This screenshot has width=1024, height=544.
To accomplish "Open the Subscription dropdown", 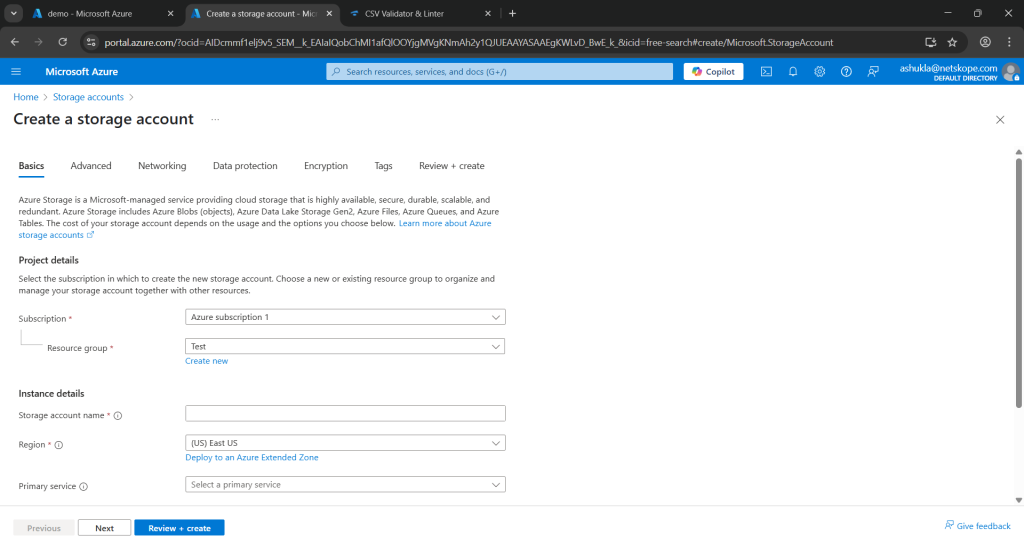I will point(345,317).
